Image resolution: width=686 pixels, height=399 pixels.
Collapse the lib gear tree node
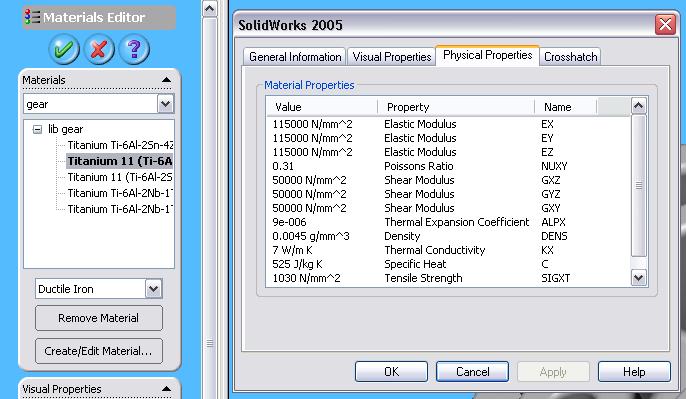click(38, 129)
